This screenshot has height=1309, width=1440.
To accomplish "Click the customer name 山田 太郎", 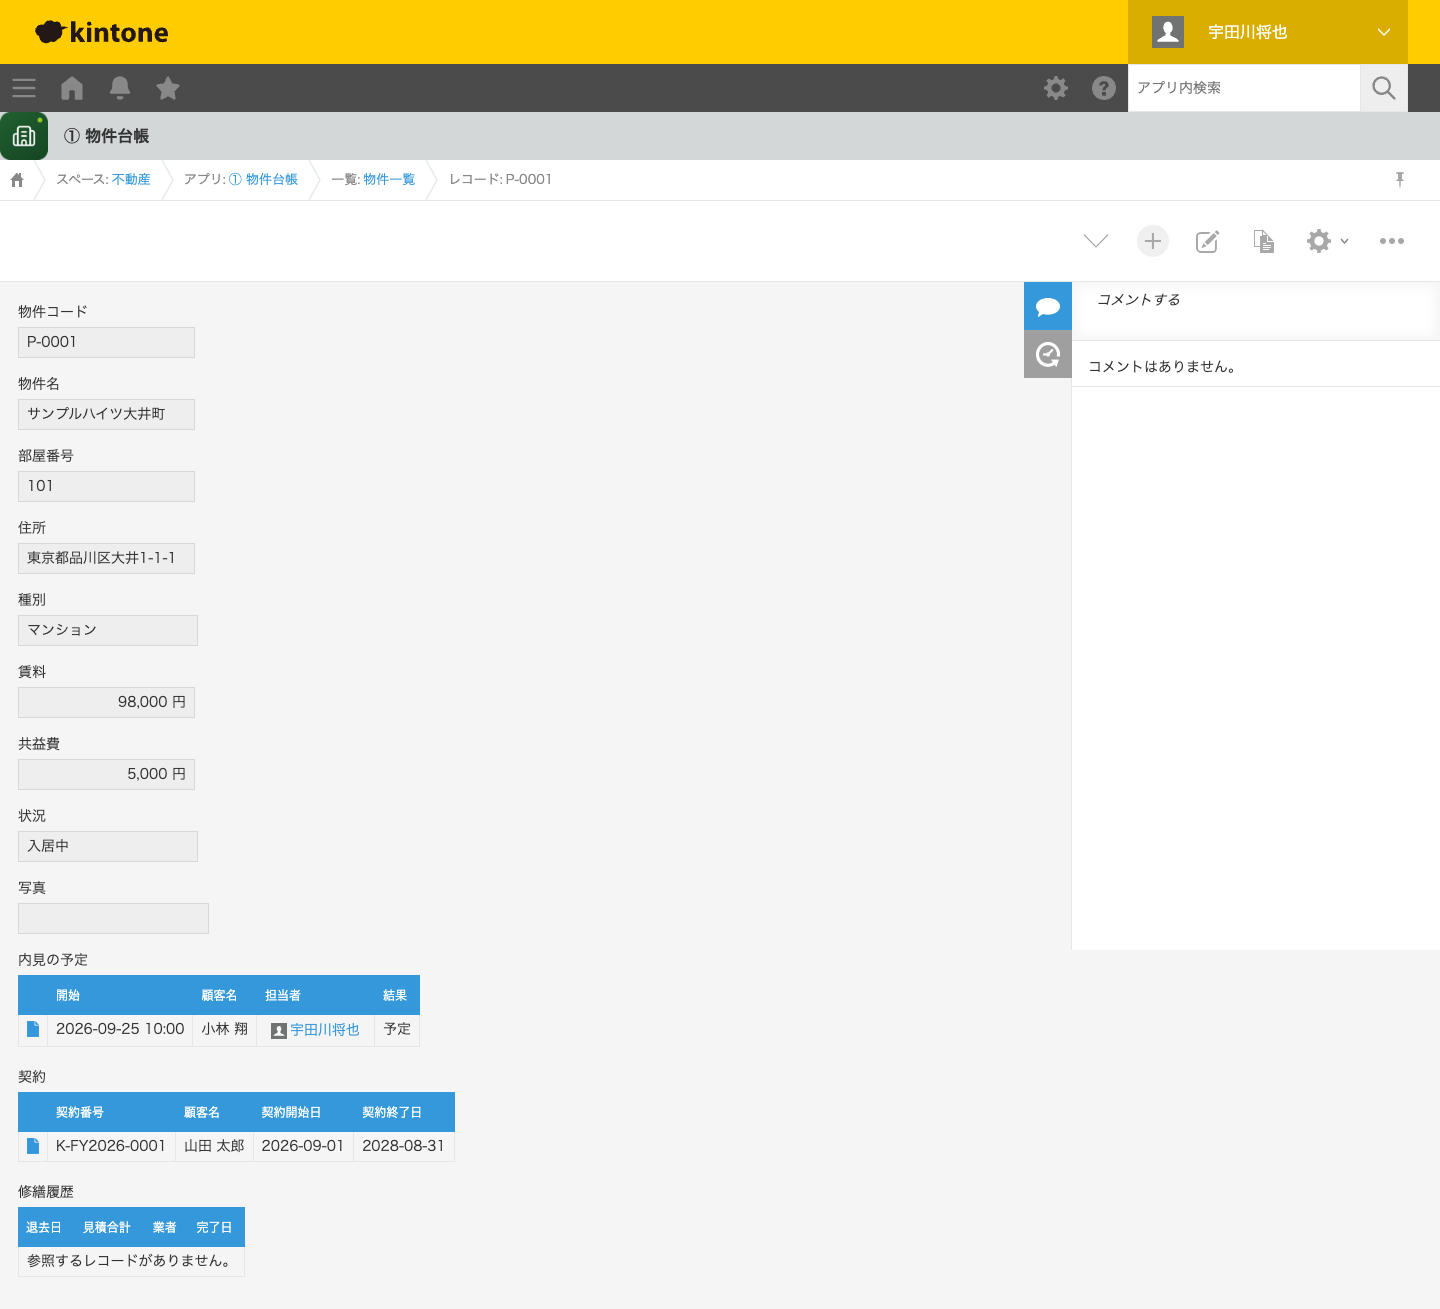I will (x=214, y=1146).
